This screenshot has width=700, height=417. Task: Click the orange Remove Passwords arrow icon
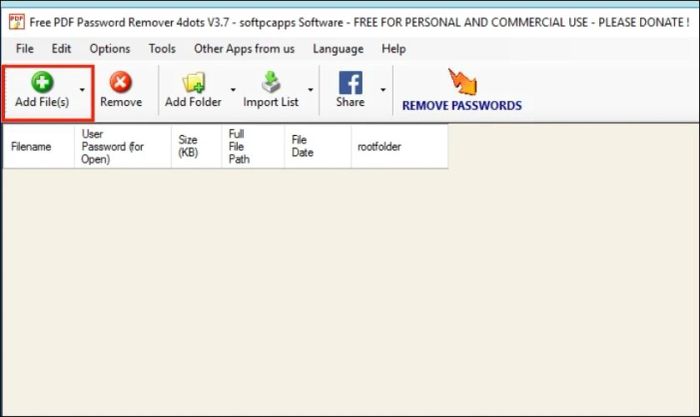pos(462,82)
